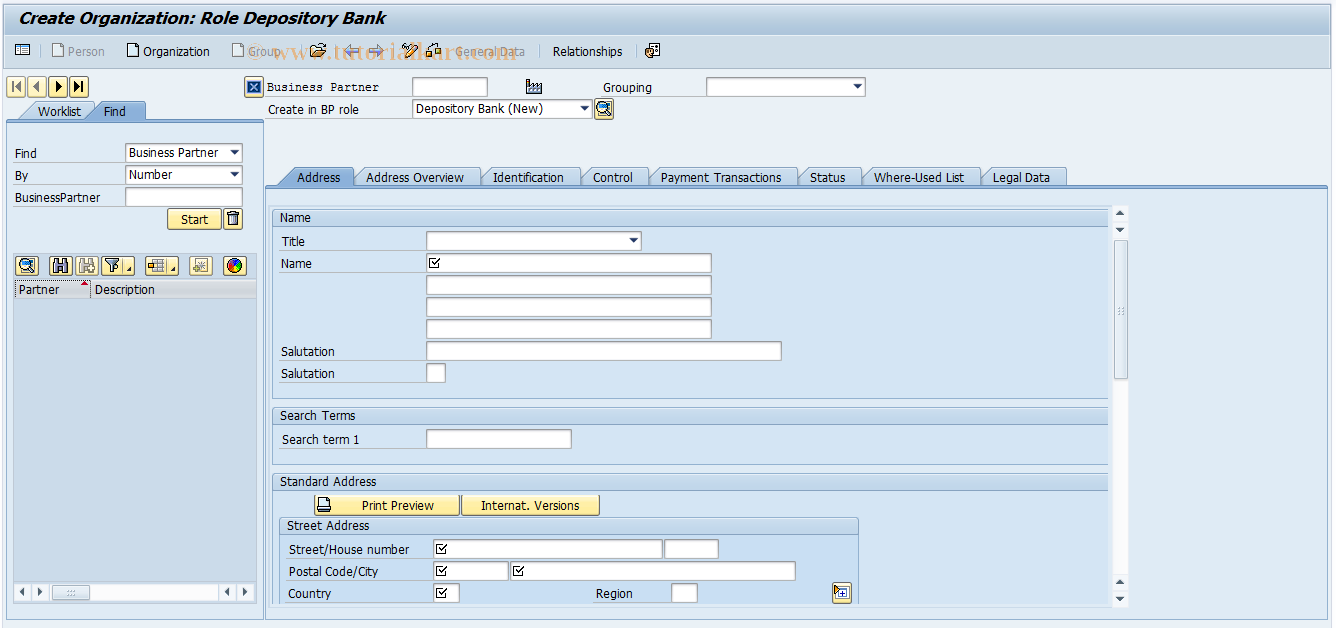This screenshot has width=1336, height=628.
Task: Click the scroll down arrow at bottom right
Action: point(1121,598)
